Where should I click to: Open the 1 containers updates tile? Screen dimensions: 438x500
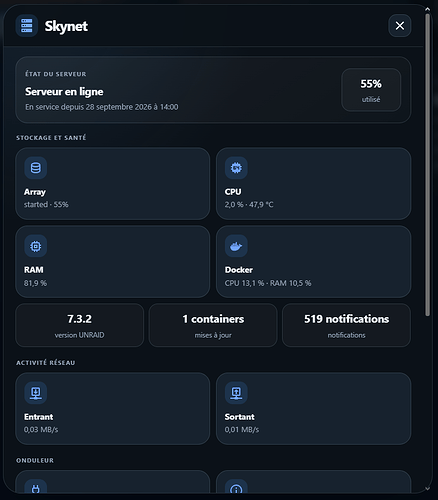point(213,325)
